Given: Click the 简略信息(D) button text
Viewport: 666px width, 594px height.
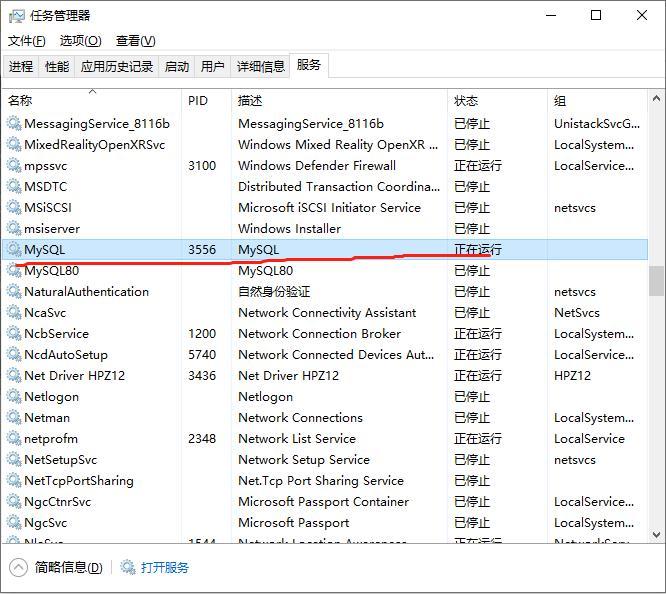Looking at the screenshot, I should pyautogui.click(x=69, y=568).
